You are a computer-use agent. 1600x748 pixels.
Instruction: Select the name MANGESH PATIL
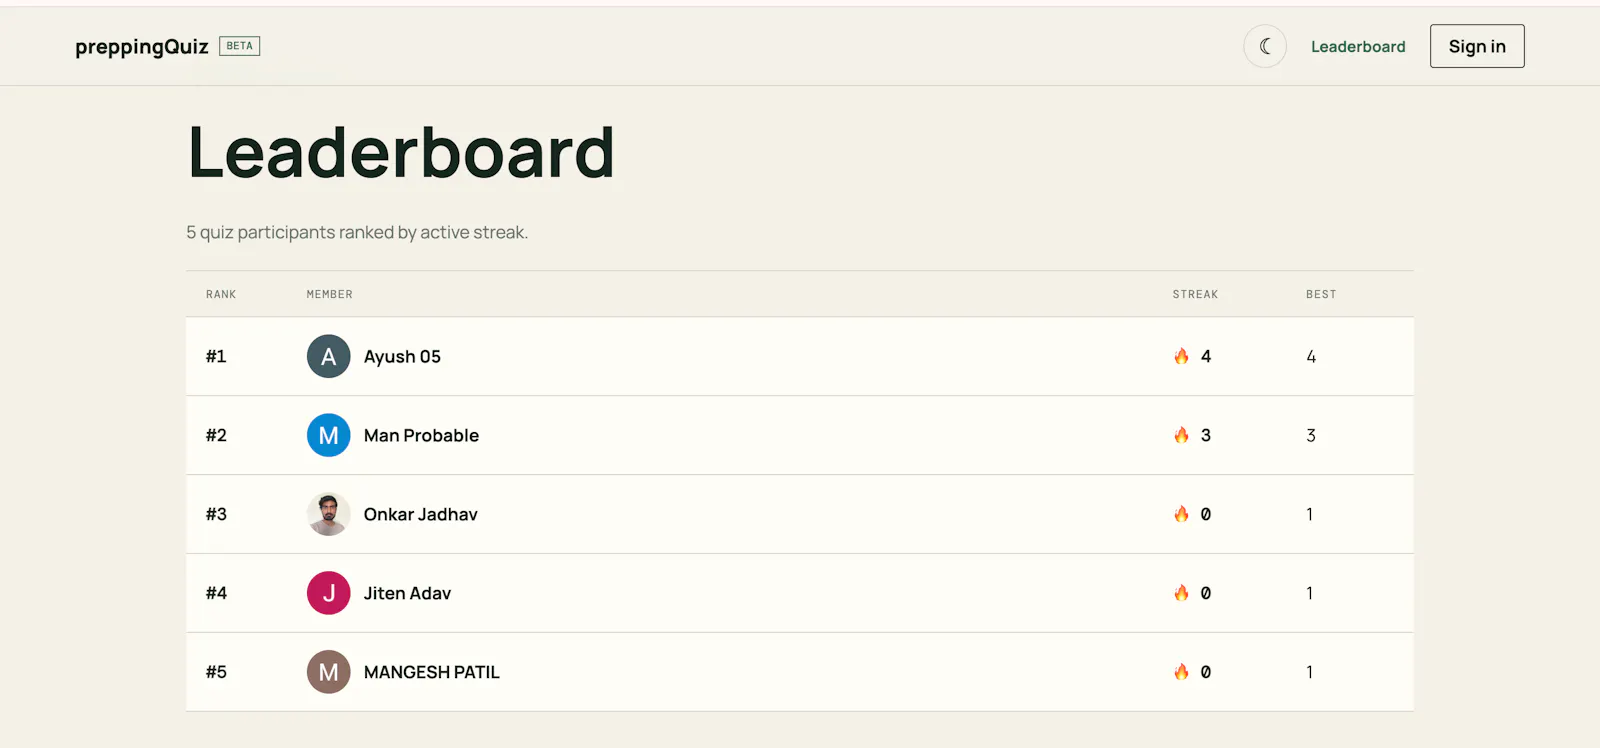point(432,673)
